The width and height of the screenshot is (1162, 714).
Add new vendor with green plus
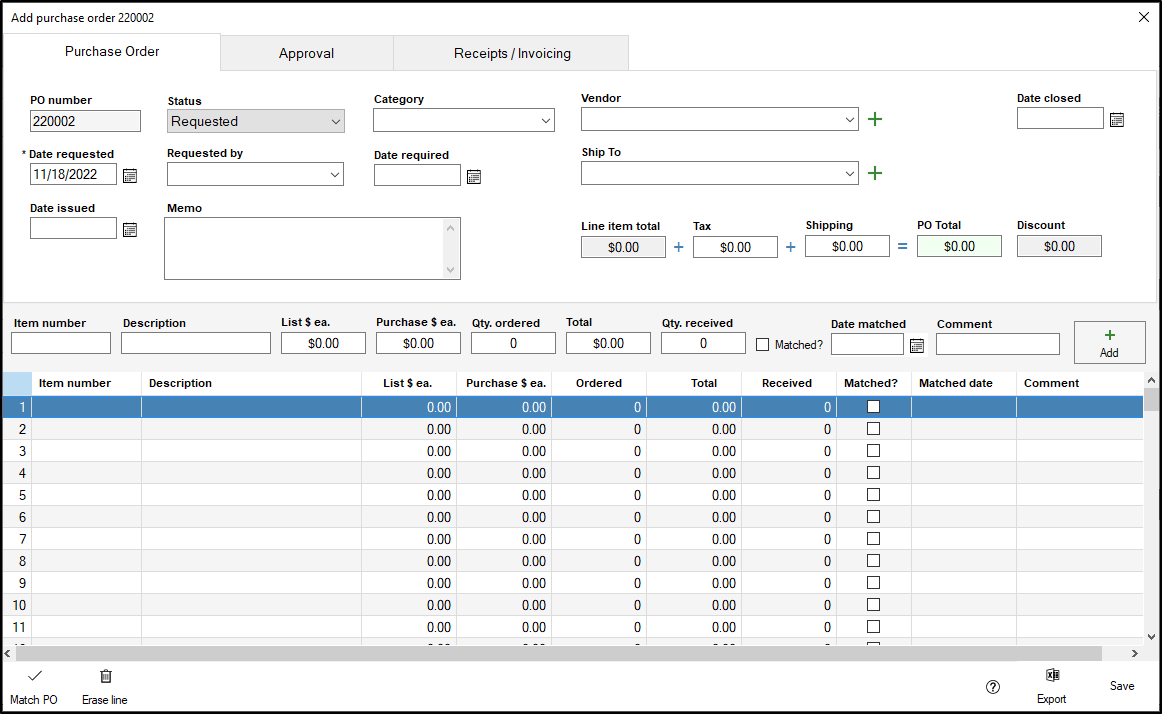875,119
